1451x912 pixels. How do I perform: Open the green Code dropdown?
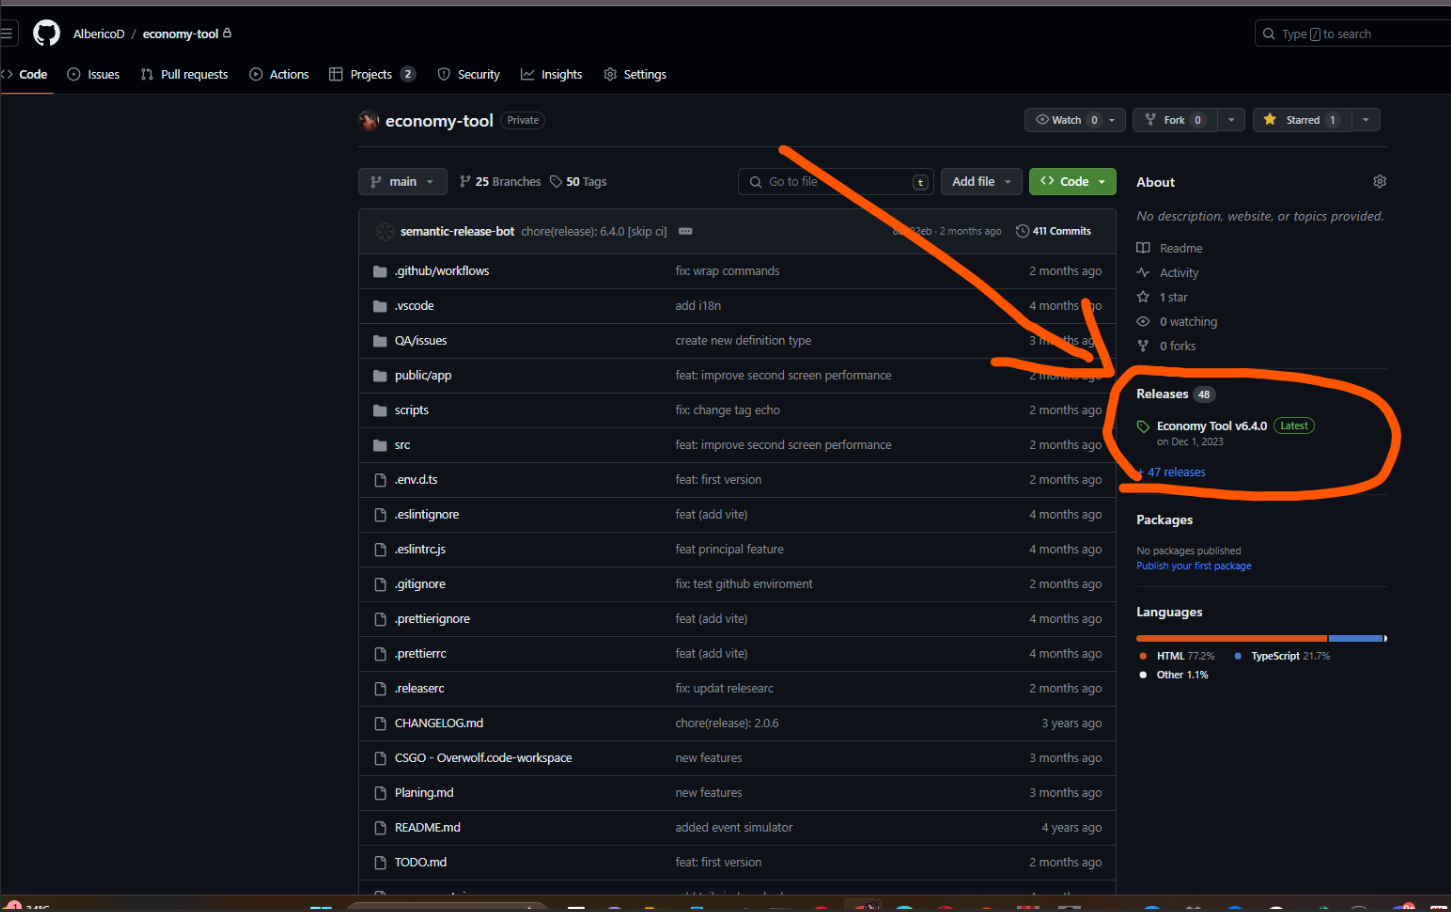coord(1073,182)
